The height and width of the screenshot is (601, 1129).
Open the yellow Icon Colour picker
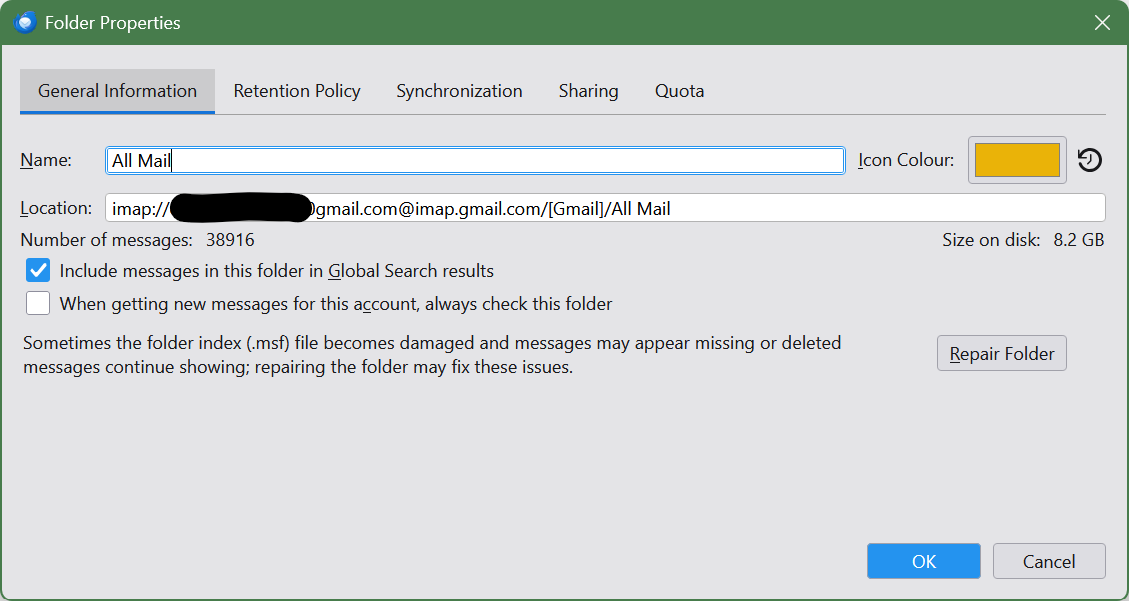click(1017, 160)
